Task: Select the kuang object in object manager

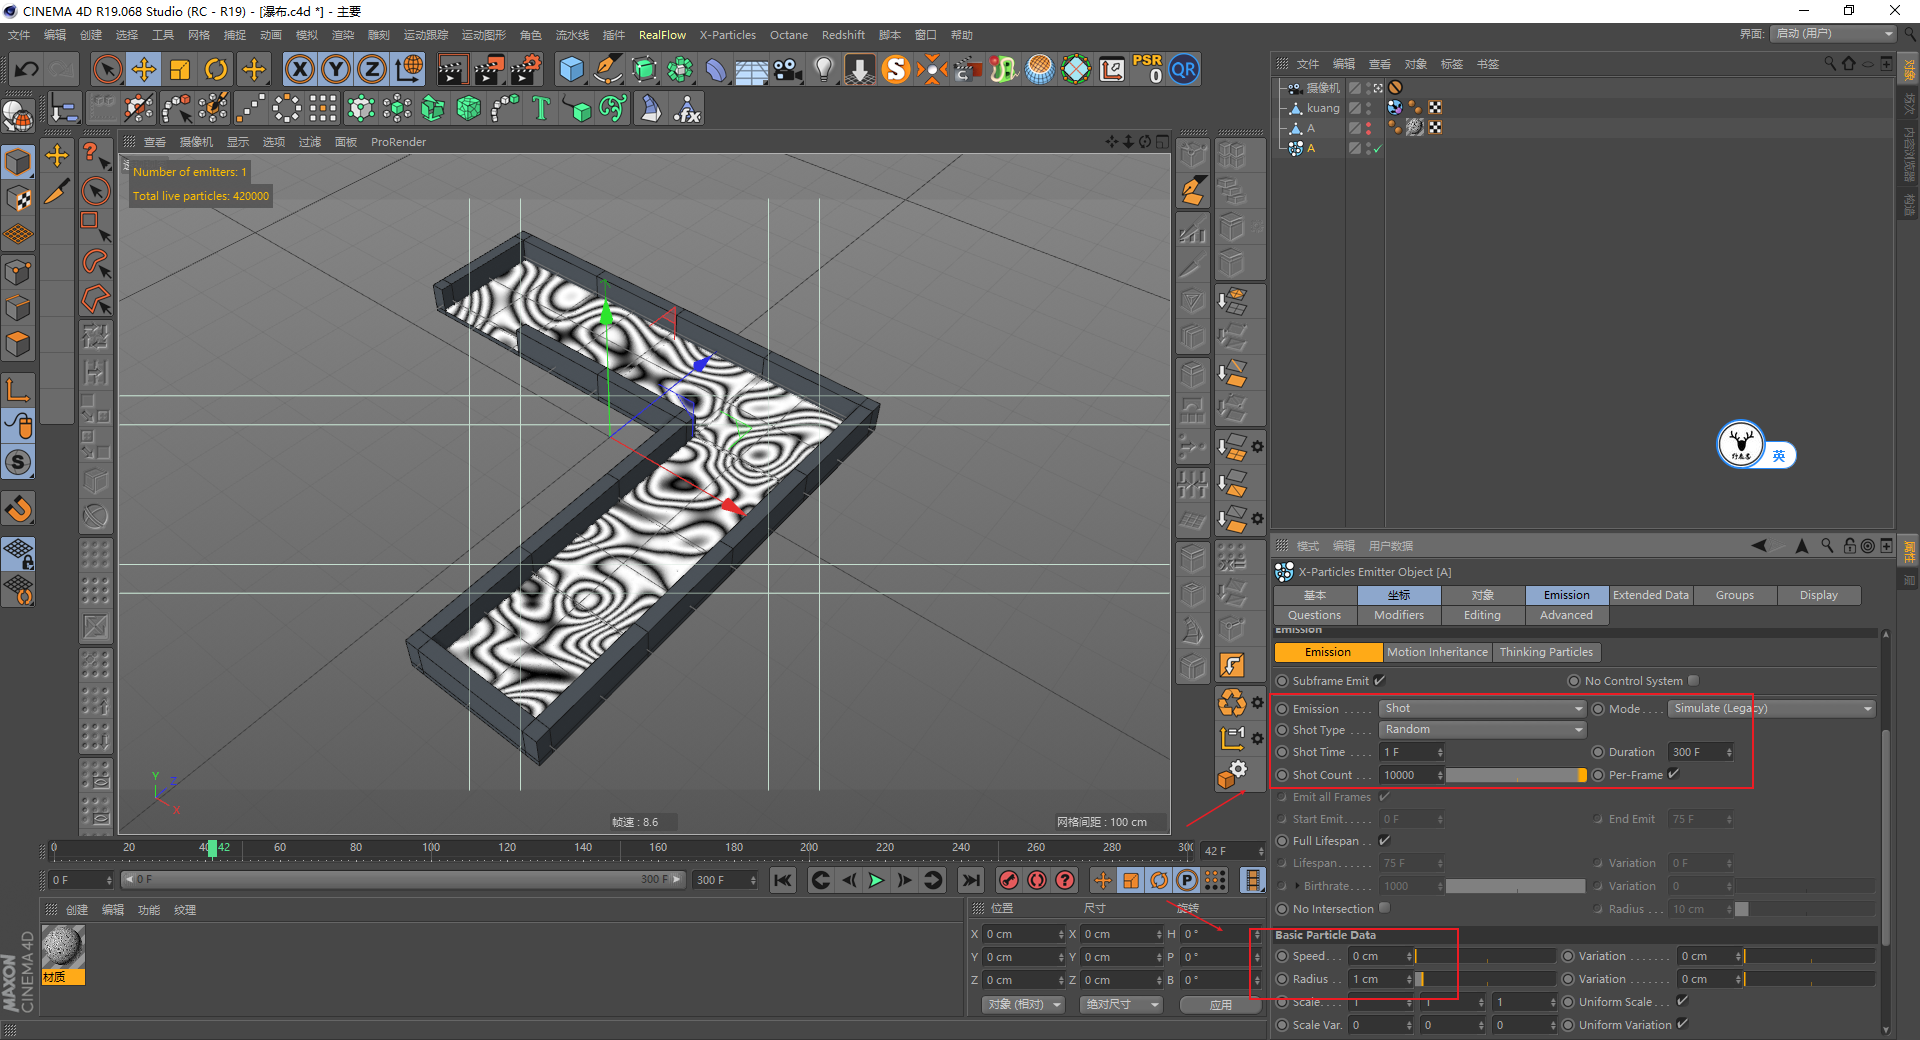Action: point(1323,108)
